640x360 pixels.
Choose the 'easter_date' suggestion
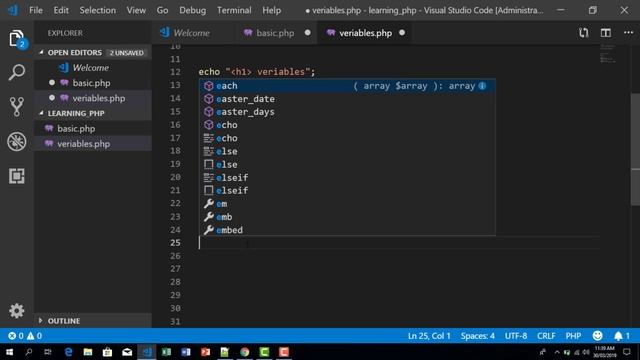point(347,99)
